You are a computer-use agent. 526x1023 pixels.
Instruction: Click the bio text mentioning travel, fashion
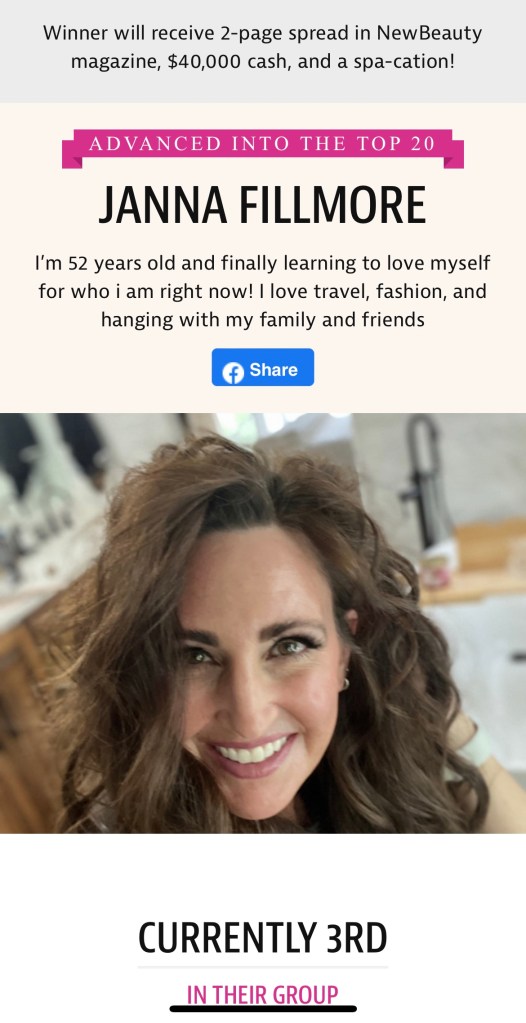tap(262, 291)
